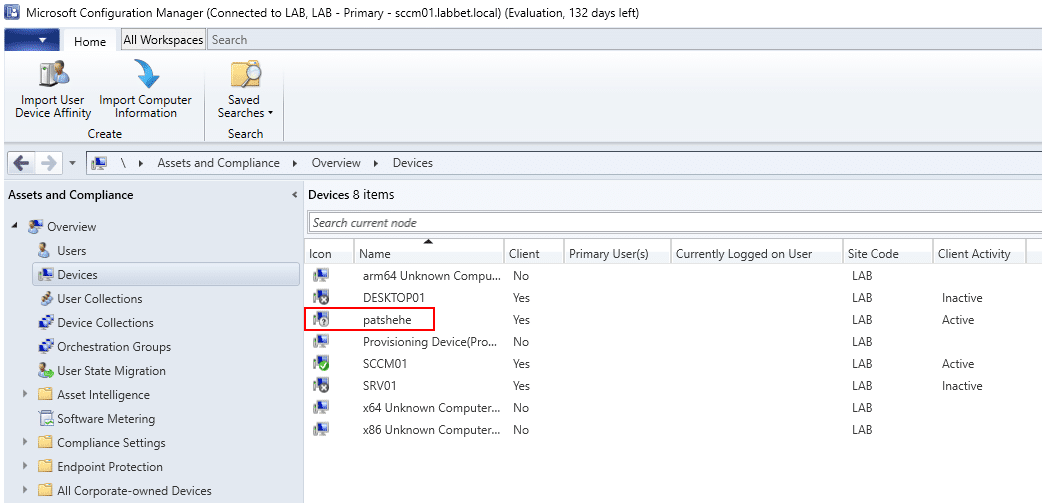Expand All Corporate-owned Devices folder
The width and height of the screenshot is (1042, 503).
pyautogui.click(x=25, y=490)
